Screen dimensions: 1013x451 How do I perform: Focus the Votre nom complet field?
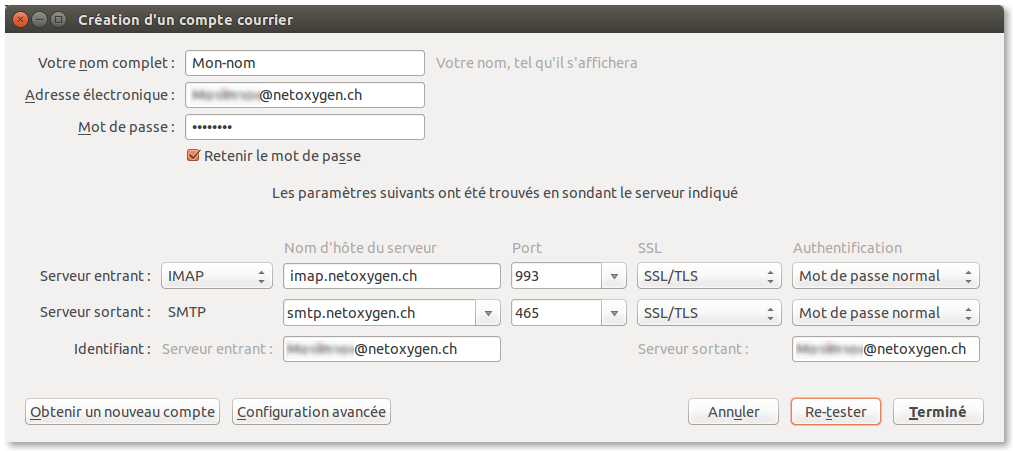305,62
